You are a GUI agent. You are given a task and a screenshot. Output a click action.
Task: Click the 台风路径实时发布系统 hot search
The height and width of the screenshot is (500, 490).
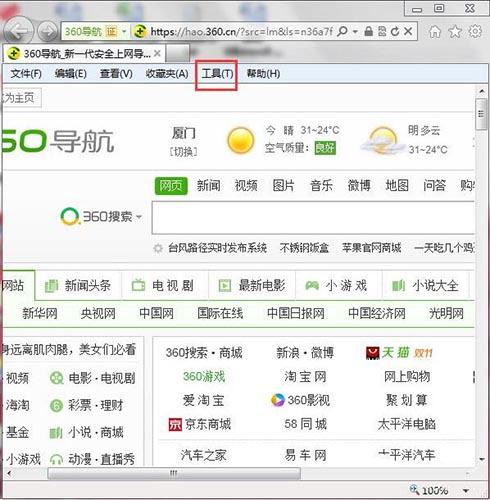coord(217,248)
